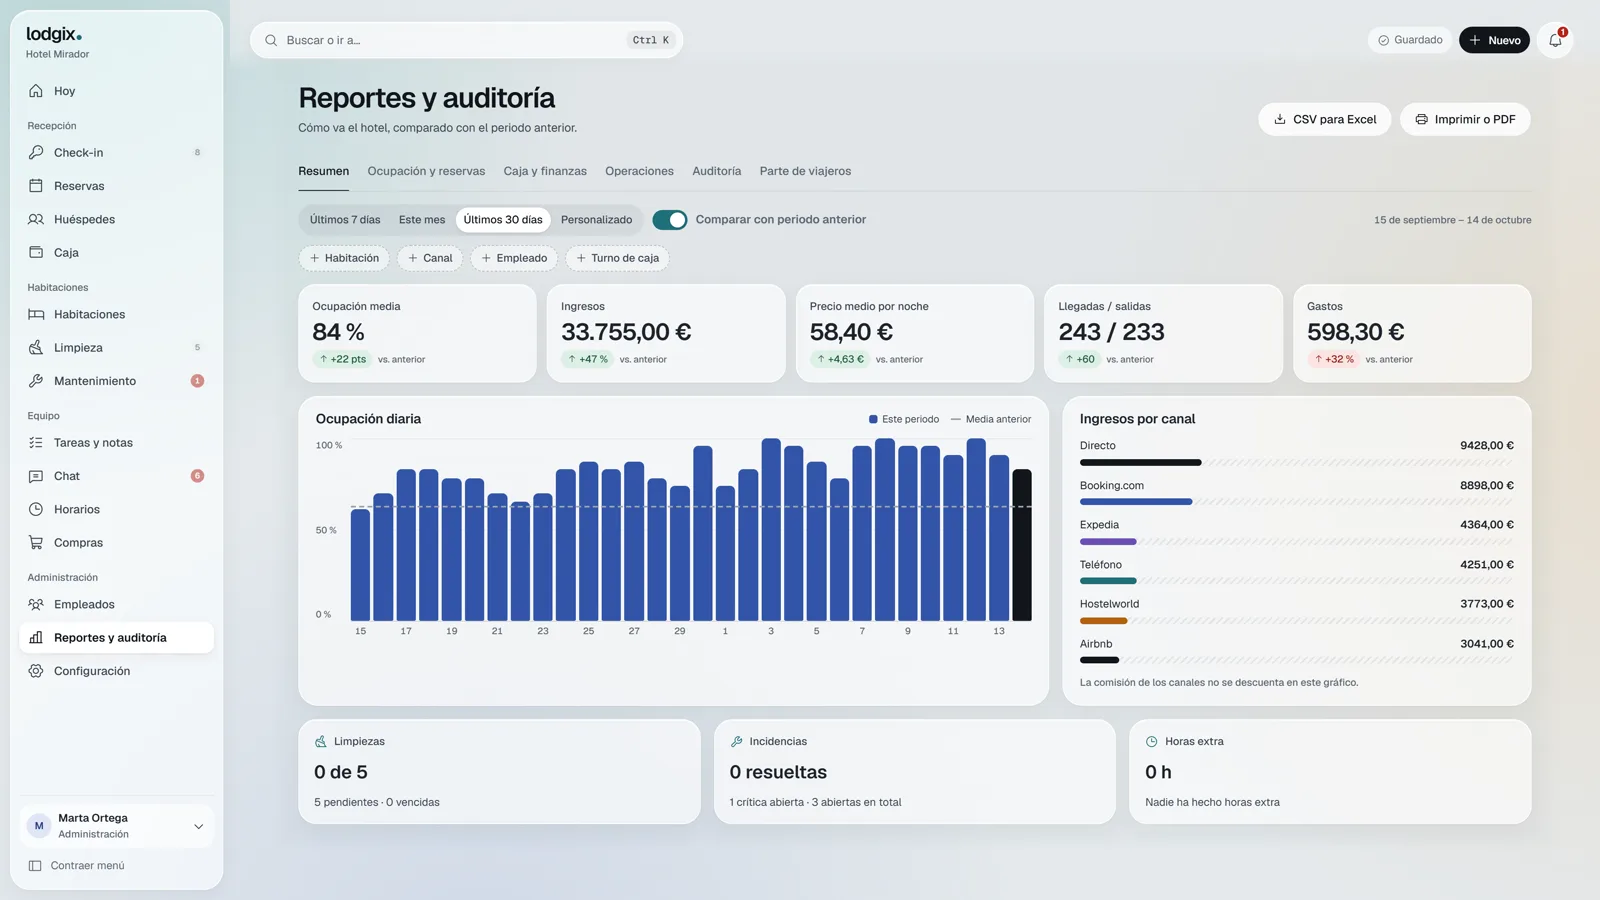
Task: Select the Empleados team icon
Action: click(36, 604)
